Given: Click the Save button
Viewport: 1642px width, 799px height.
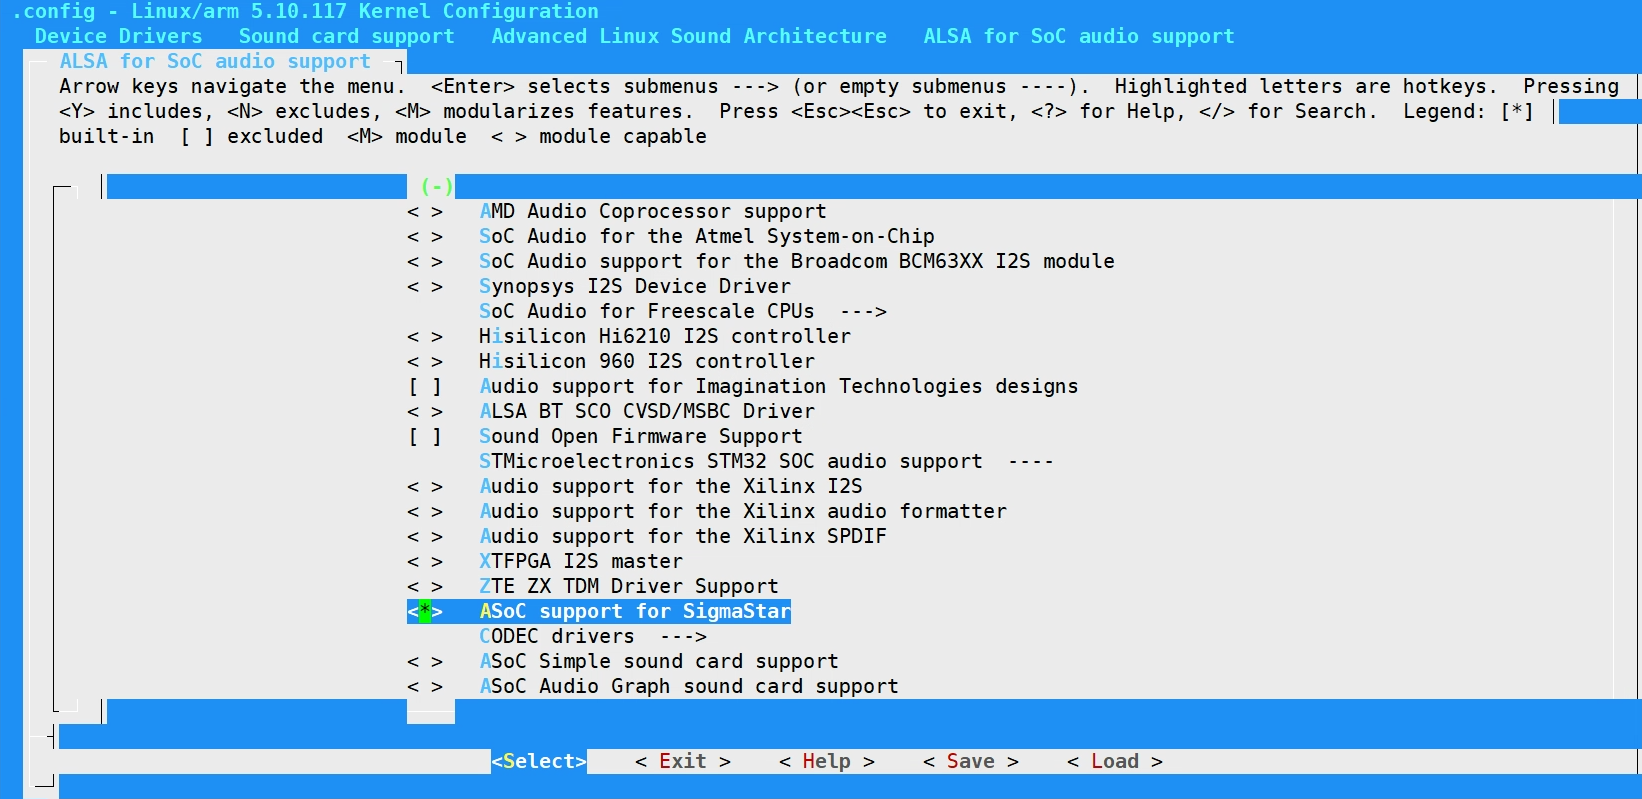Looking at the screenshot, I should [x=971, y=761].
